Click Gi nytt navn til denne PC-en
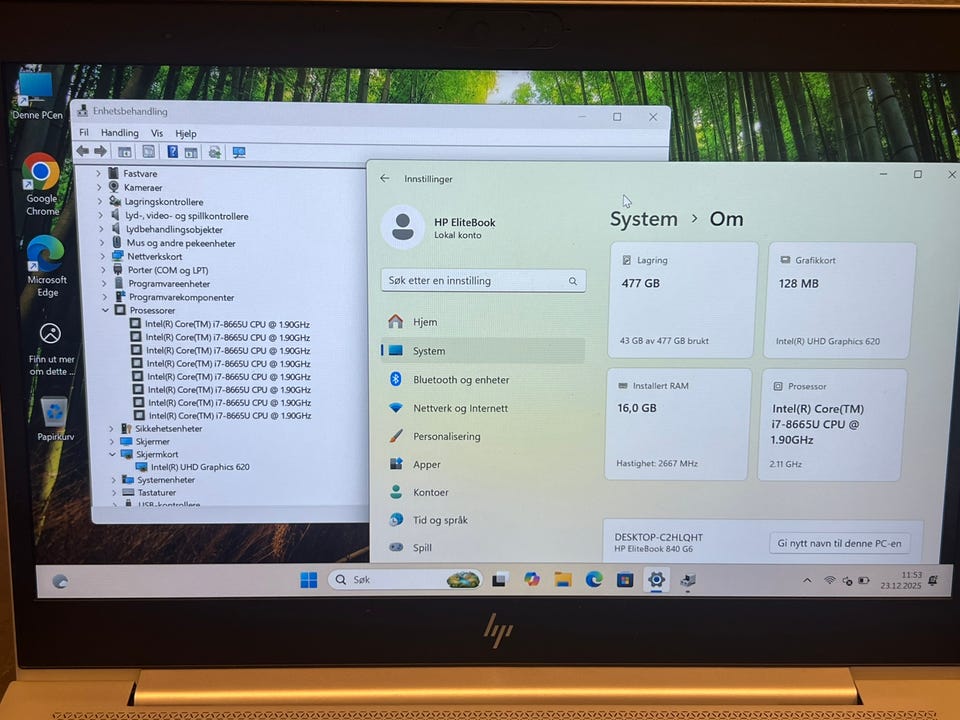Image resolution: width=960 pixels, height=720 pixels. coord(839,543)
